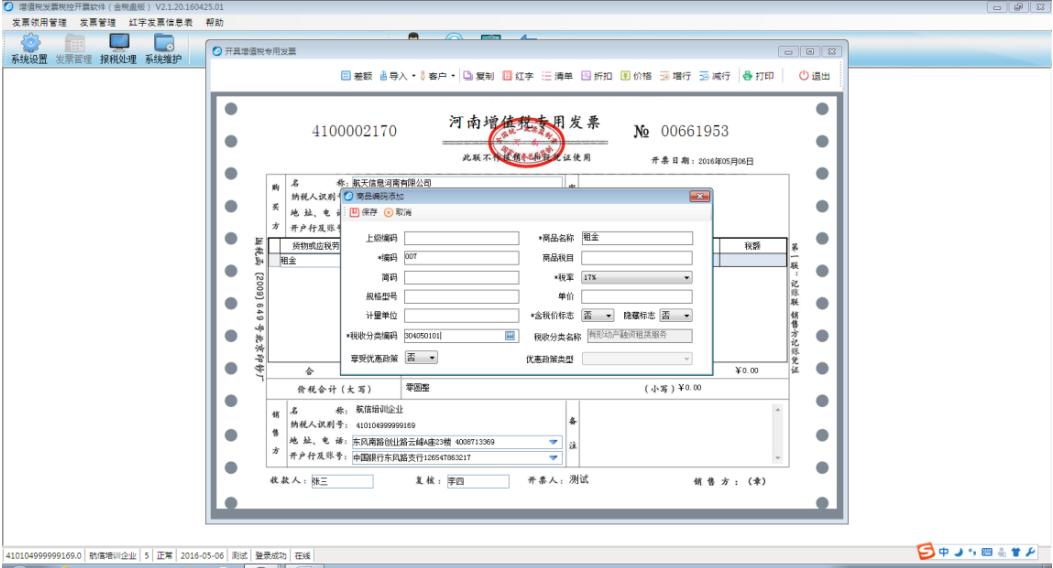
Task: Click the 商品税目 input field
Action: [x=637, y=258]
